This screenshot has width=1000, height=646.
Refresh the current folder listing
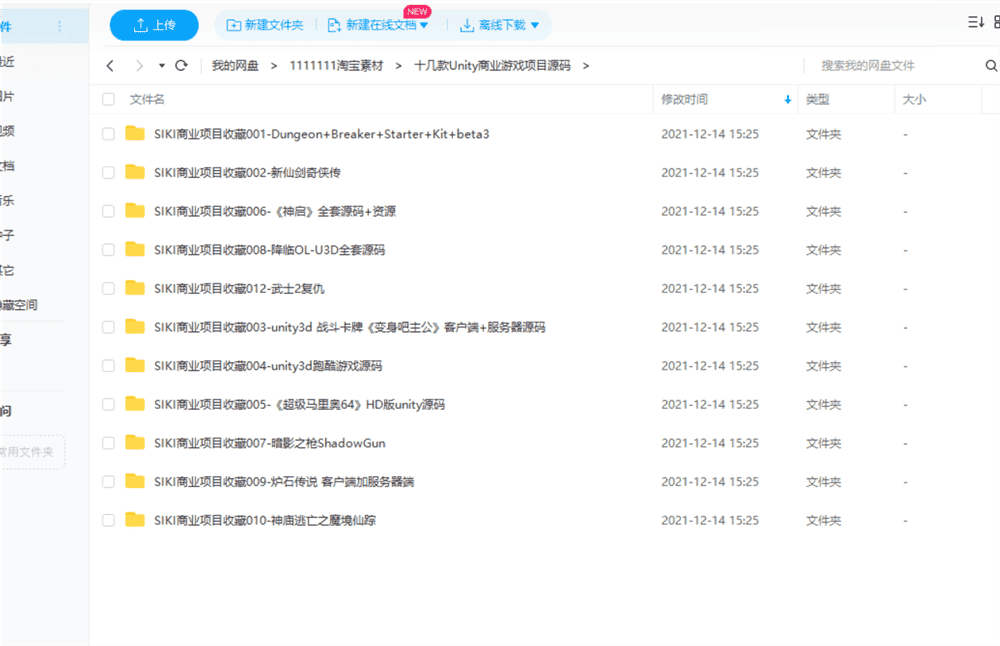(182, 65)
